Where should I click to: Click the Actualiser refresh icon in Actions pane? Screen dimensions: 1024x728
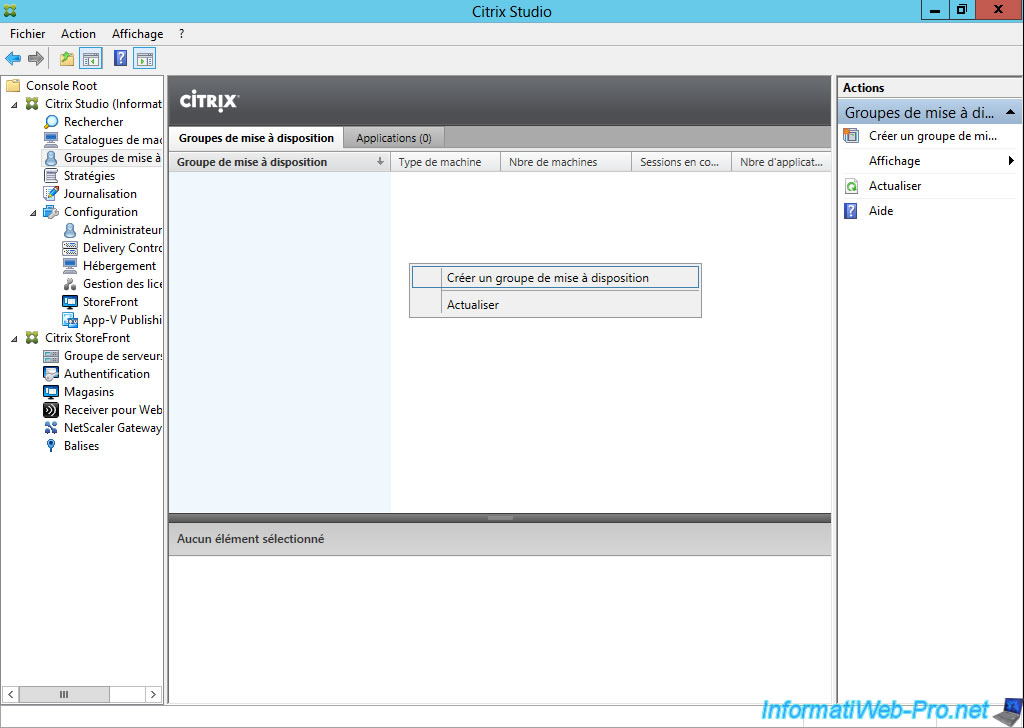click(x=851, y=186)
